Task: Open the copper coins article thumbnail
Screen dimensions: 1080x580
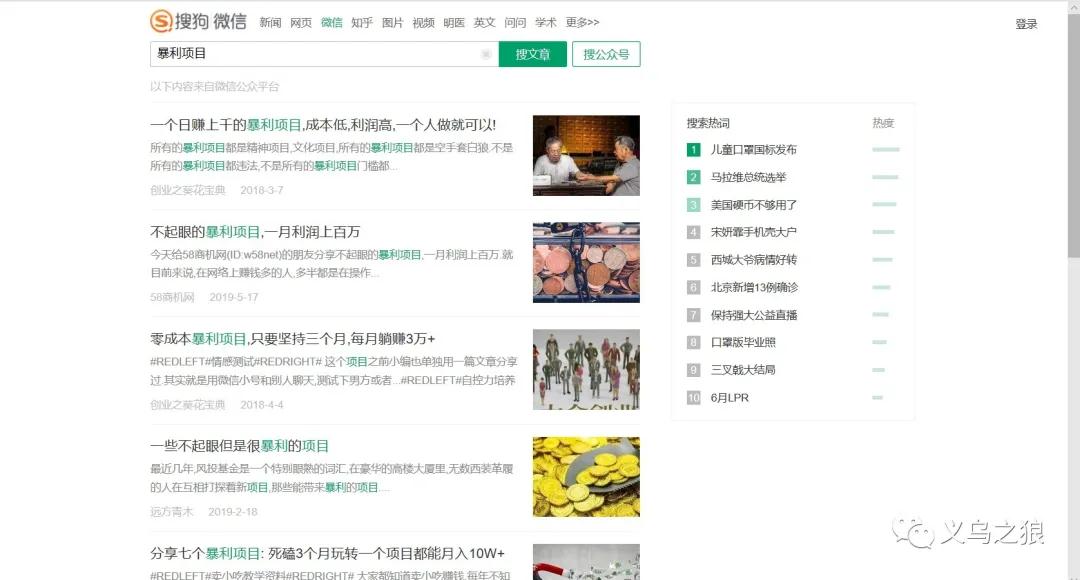Action: point(586,262)
